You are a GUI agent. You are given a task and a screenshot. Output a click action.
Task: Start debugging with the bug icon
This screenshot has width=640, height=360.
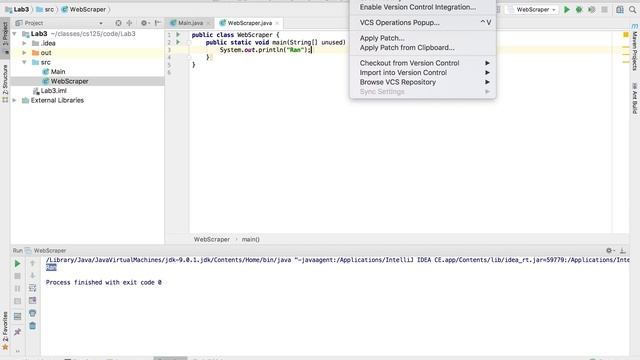(x=579, y=9)
